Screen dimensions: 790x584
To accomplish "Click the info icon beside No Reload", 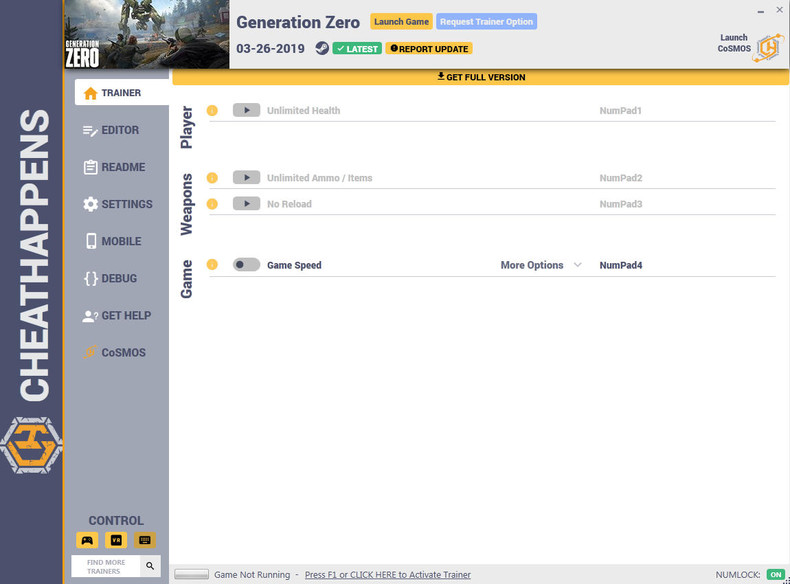I will point(212,204).
